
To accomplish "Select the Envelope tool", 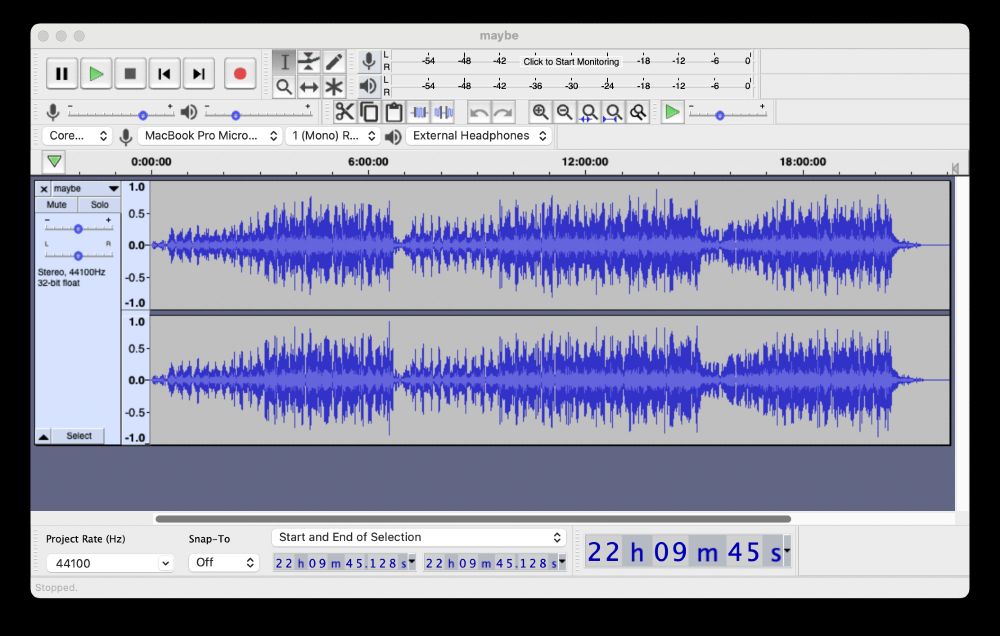I will pyautogui.click(x=308, y=62).
